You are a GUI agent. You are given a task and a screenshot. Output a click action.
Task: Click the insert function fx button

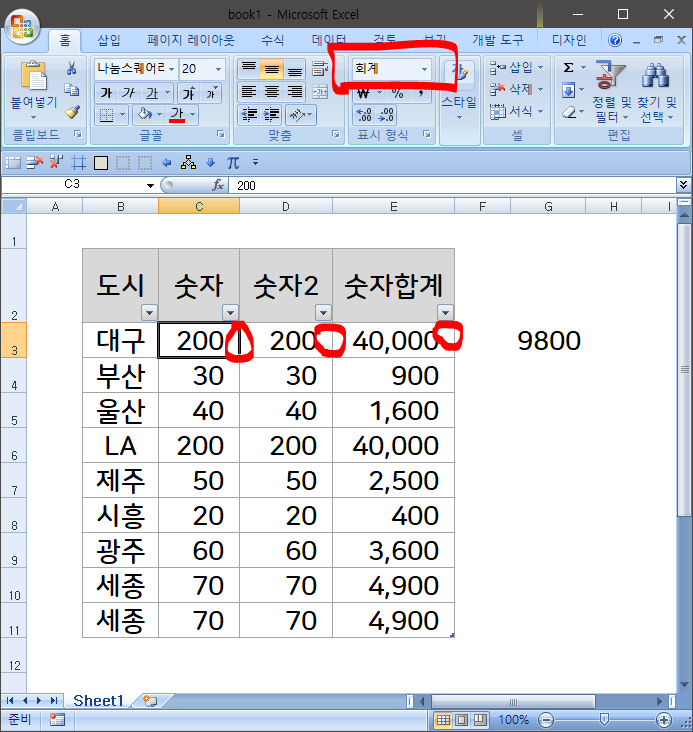tap(218, 185)
